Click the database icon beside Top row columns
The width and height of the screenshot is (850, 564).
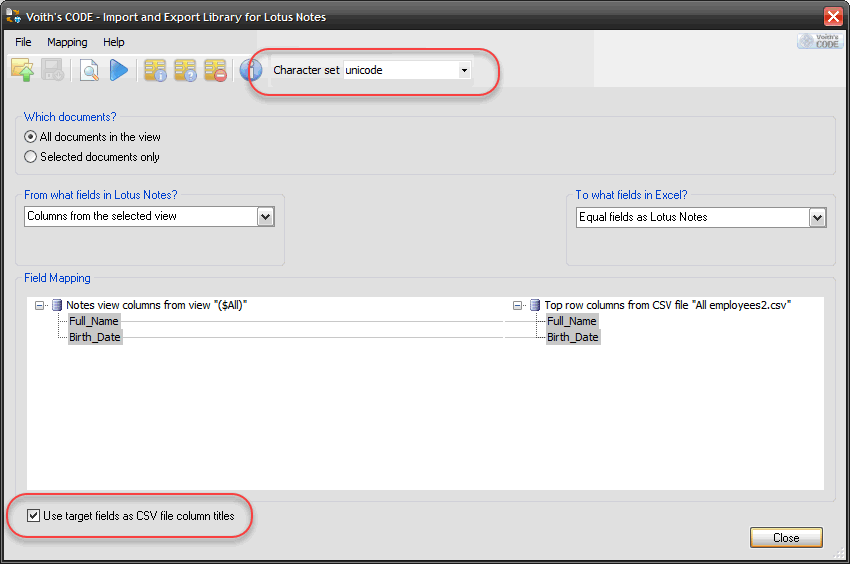point(535,305)
